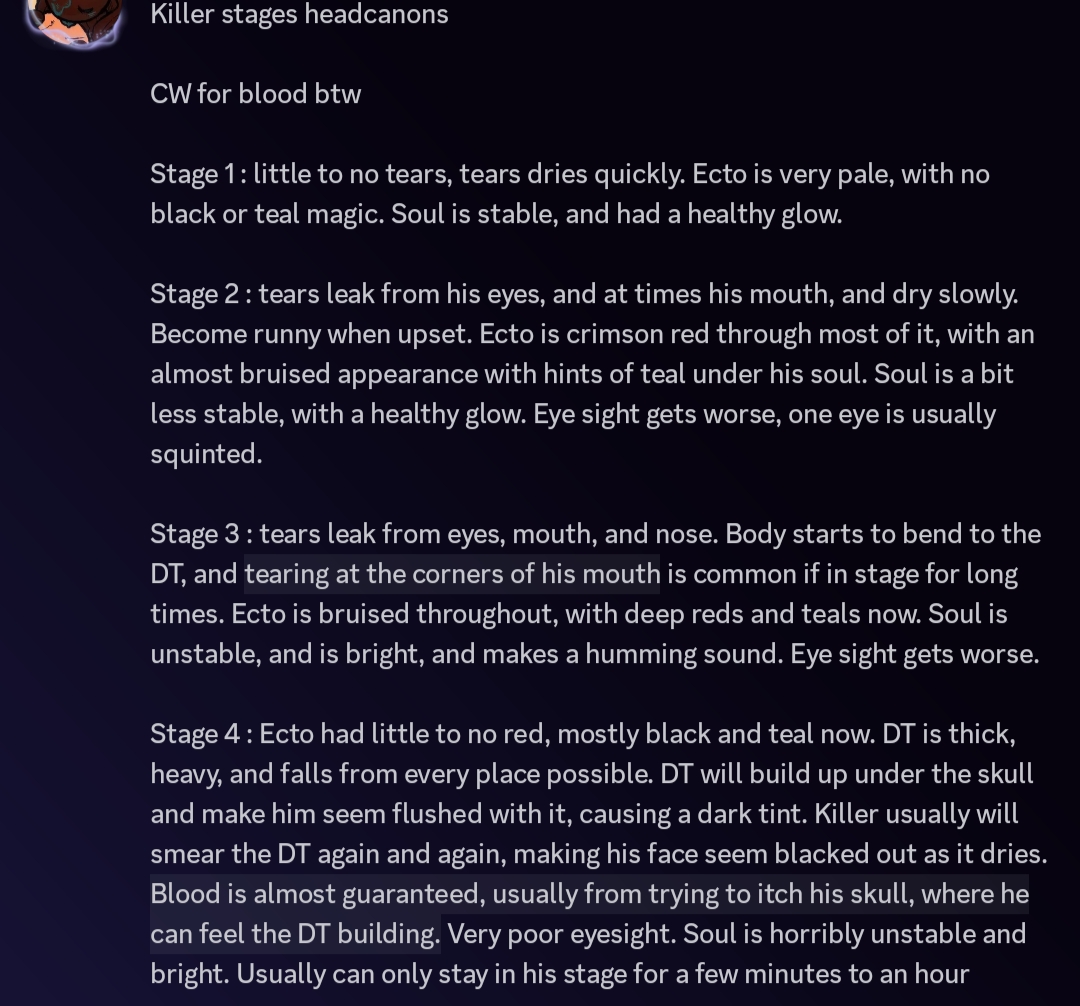Image resolution: width=1080 pixels, height=1006 pixels.
Task: Click the 'CW for blood btw' line
Action: point(256,94)
